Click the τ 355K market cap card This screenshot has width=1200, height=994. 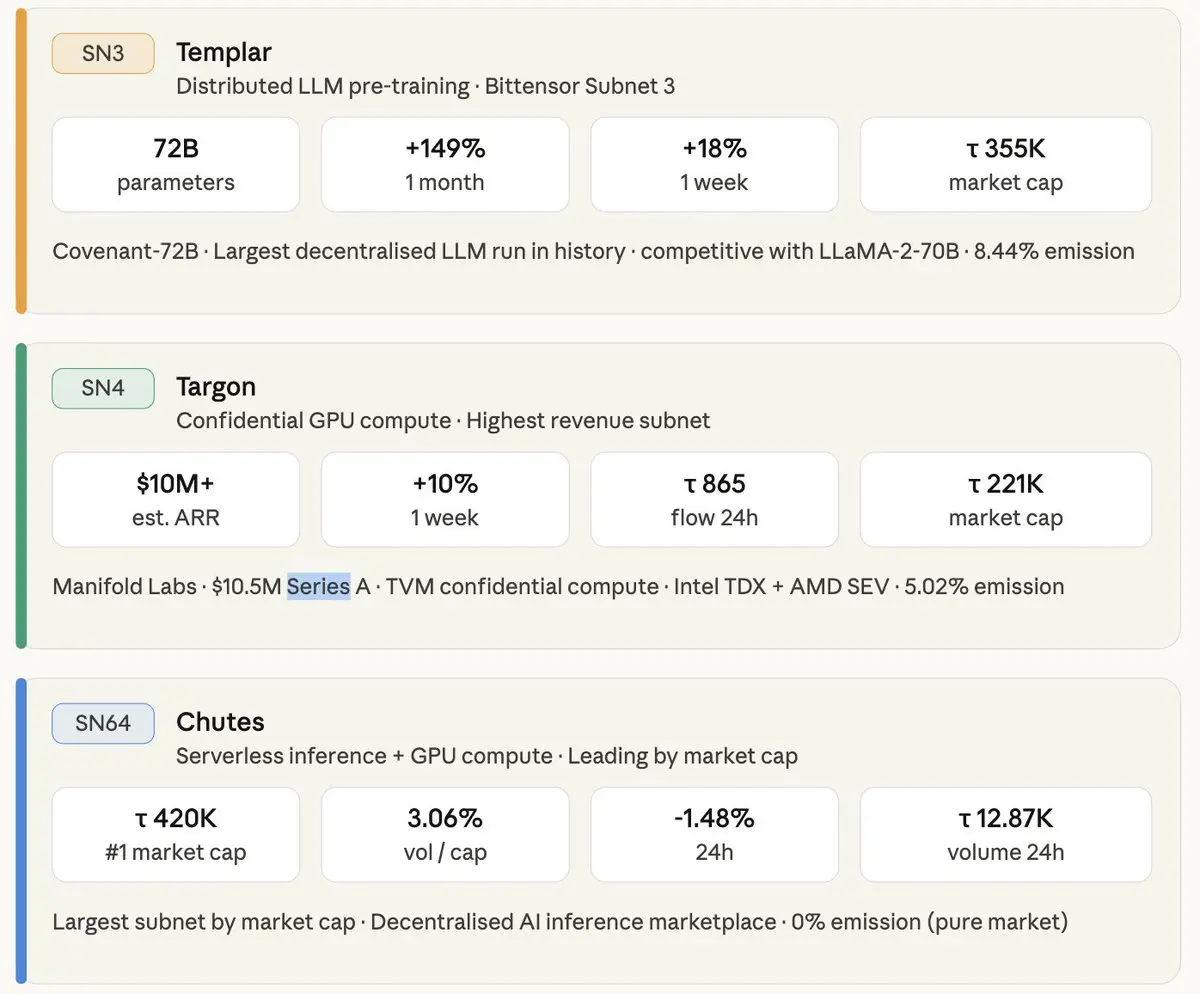click(1005, 165)
